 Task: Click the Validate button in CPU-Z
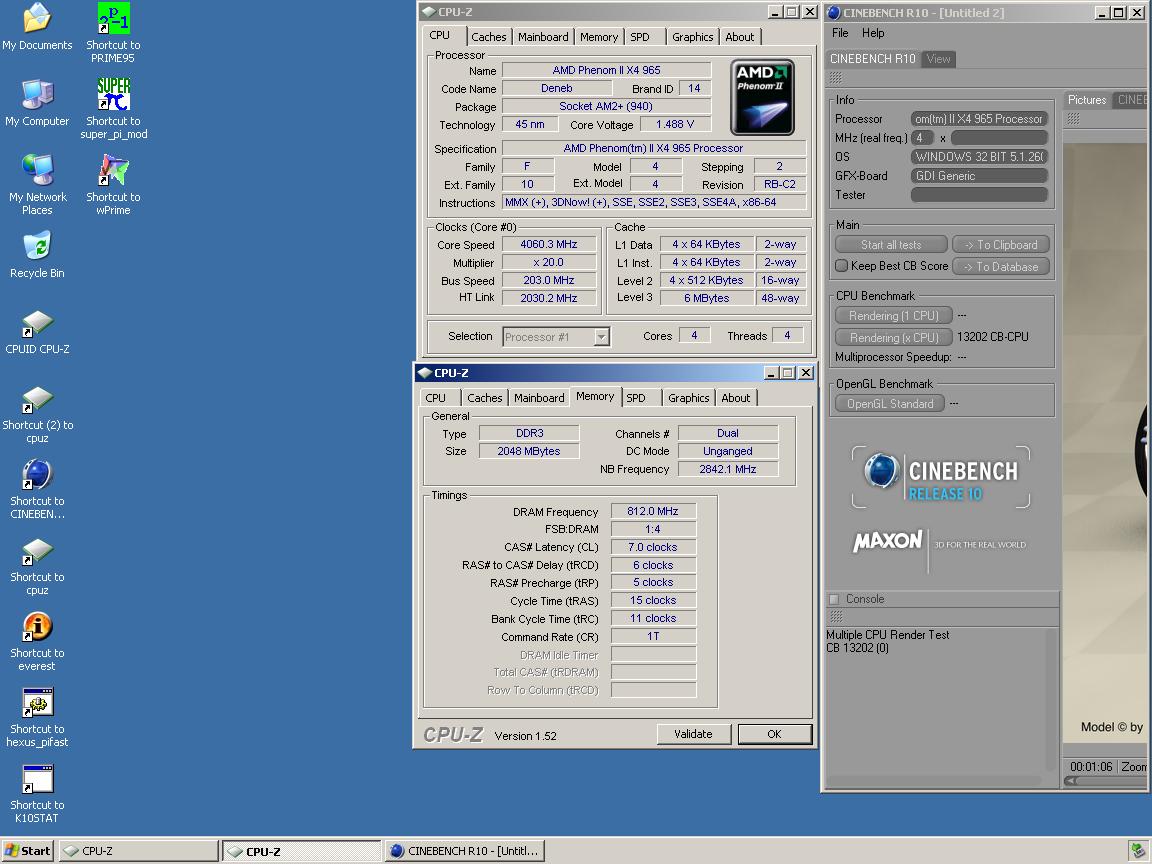693,734
